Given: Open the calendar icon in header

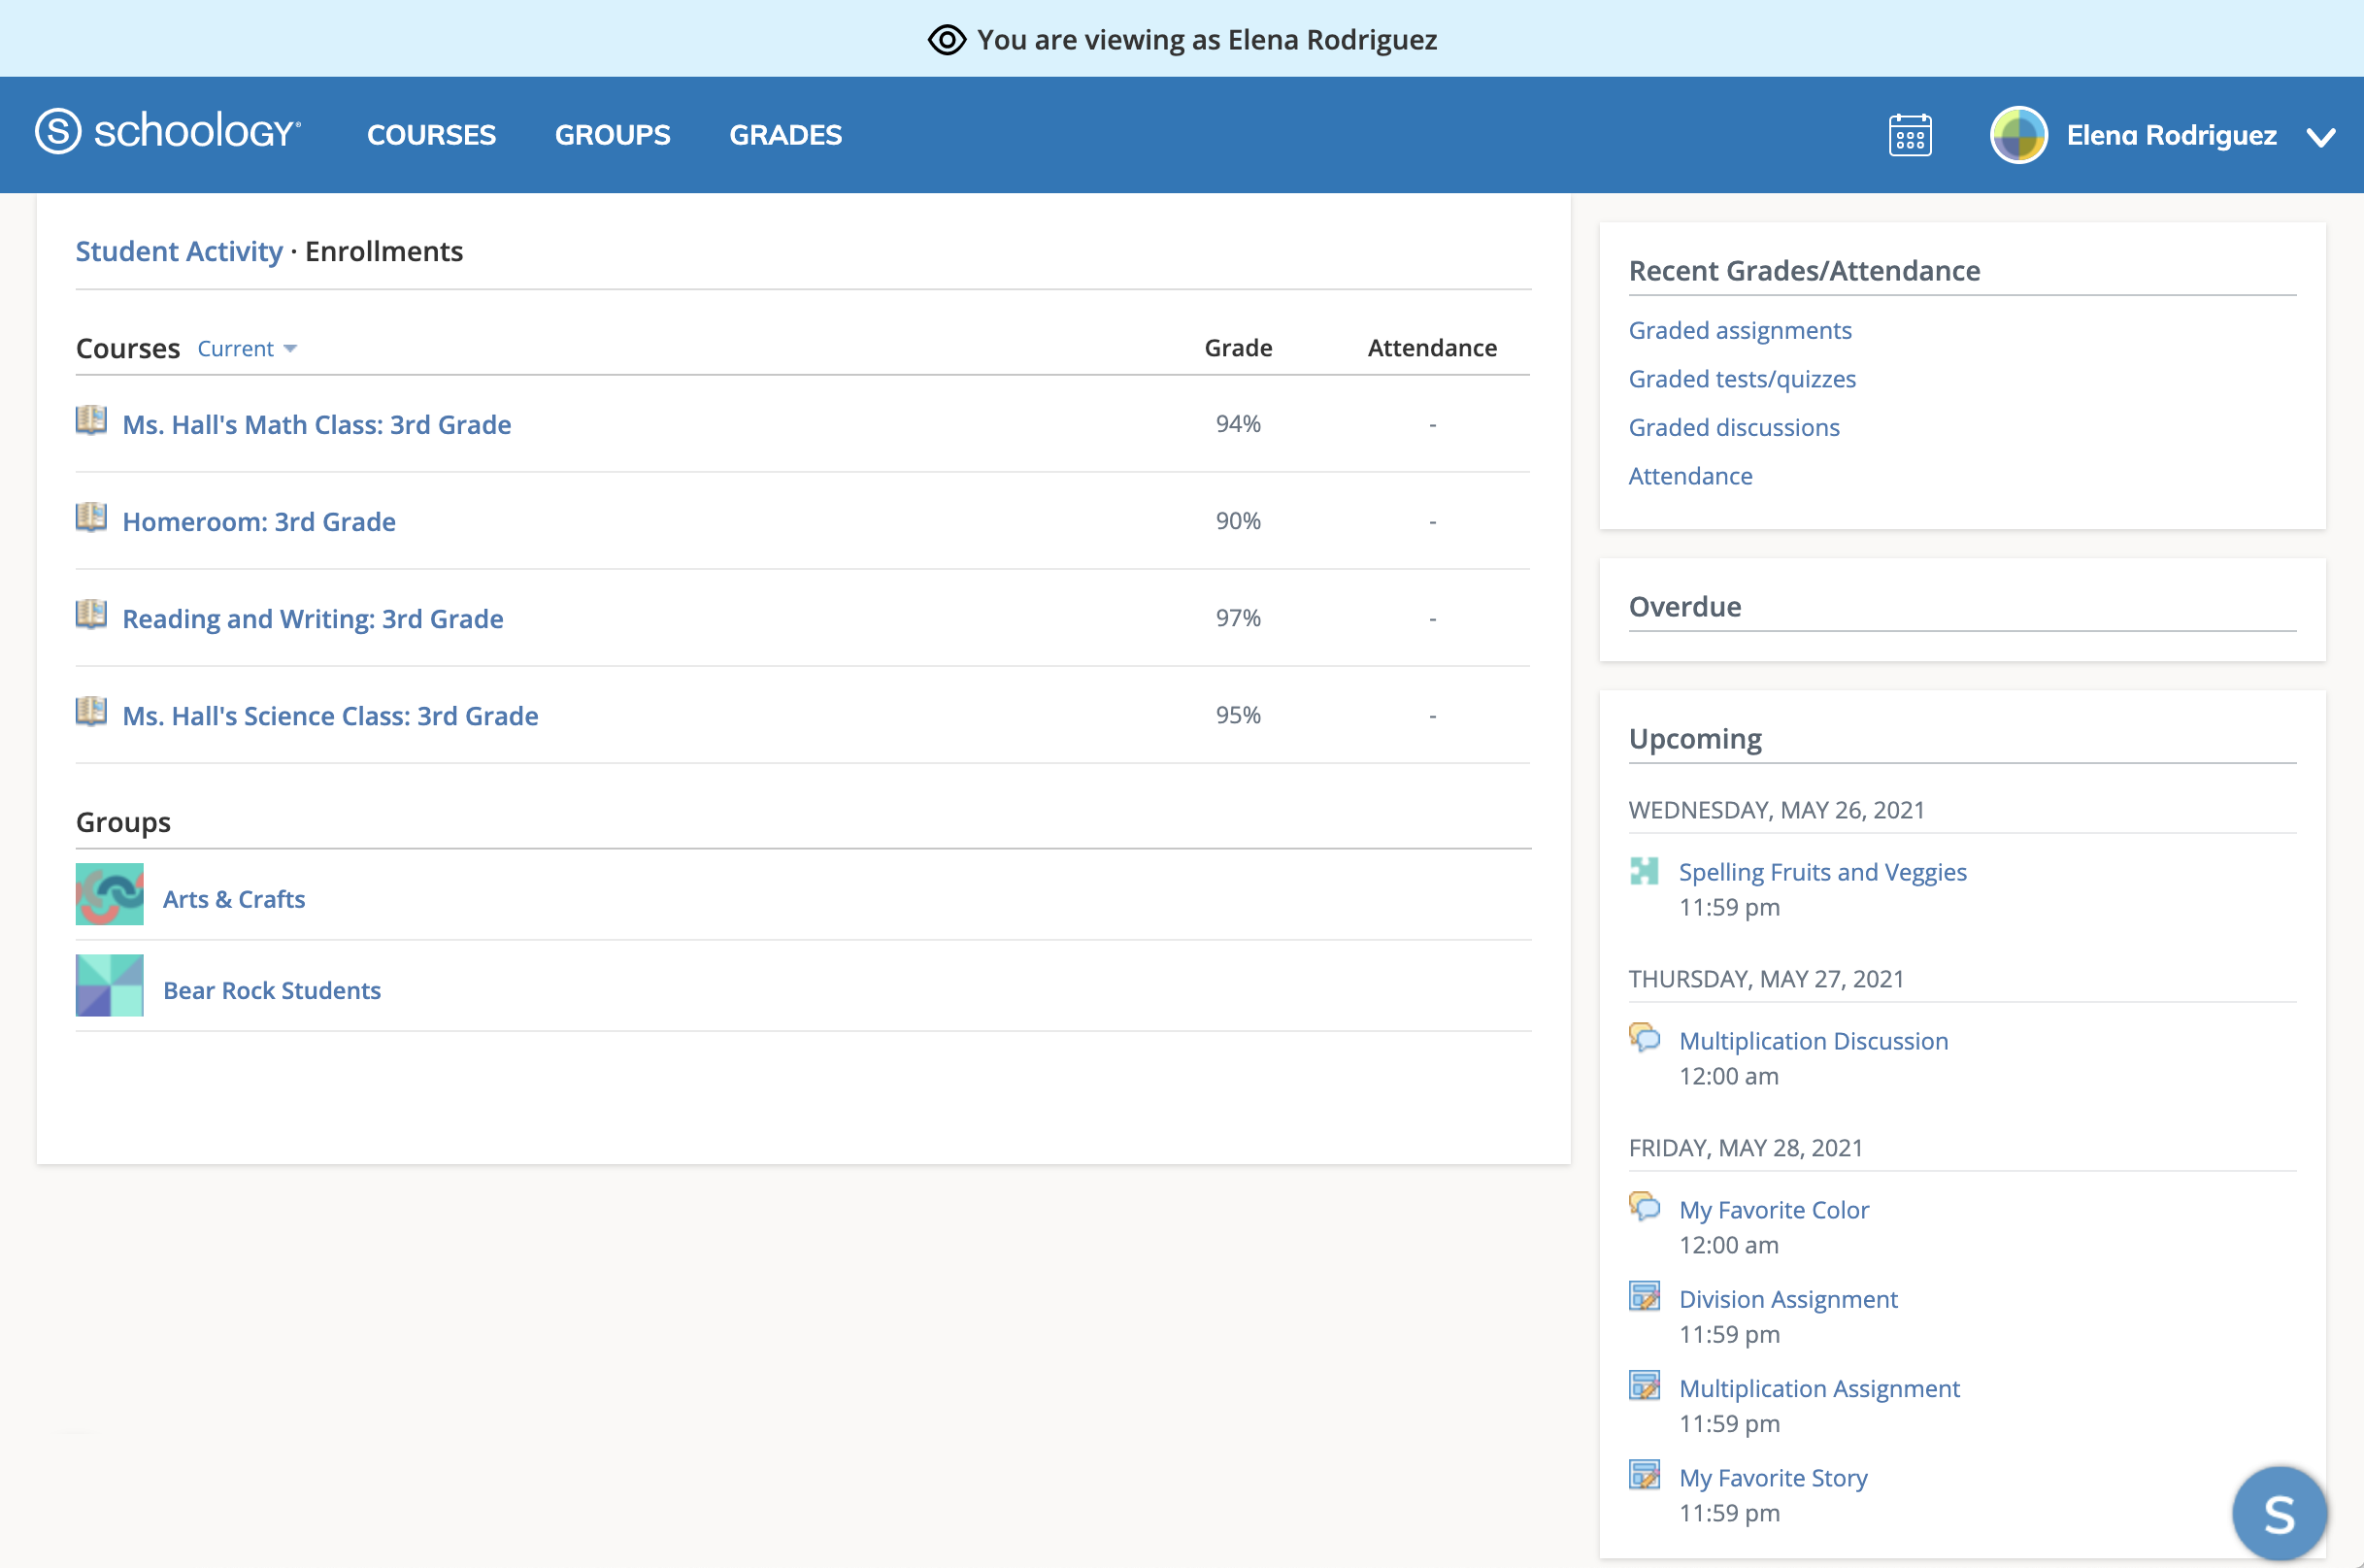Looking at the screenshot, I should [x=1909, y=135].
